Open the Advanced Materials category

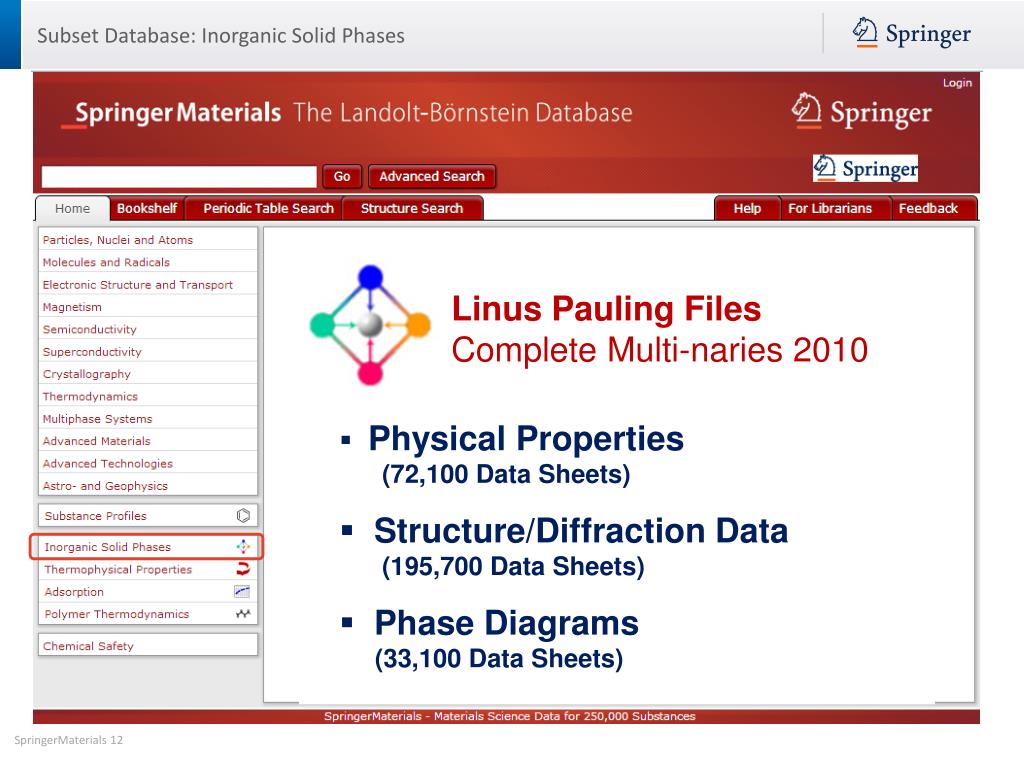(x=148, y=441)
